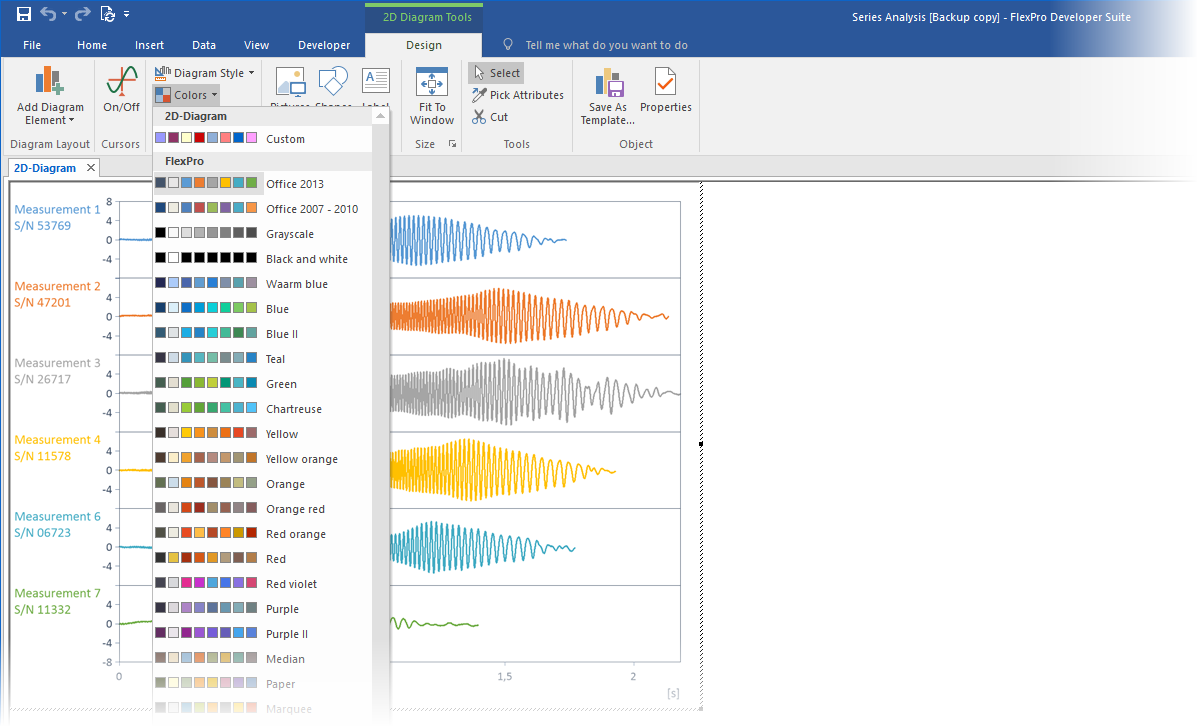Close the 2D-Diagram document tab

91,167
